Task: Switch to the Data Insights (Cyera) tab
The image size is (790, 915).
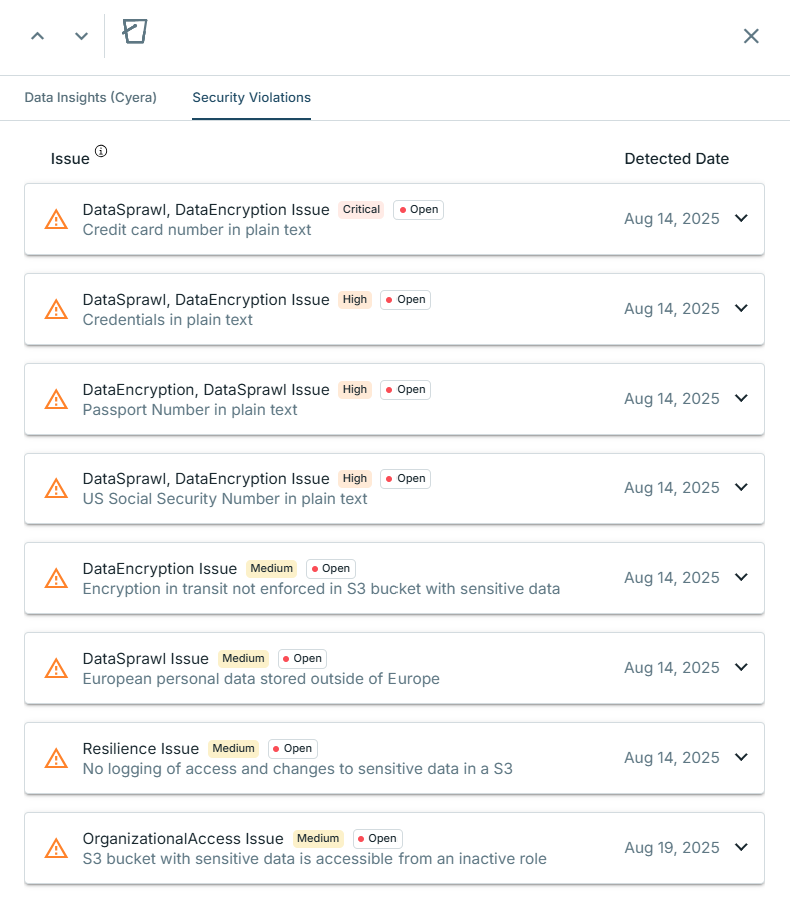Action: click(x=90, y=98)
